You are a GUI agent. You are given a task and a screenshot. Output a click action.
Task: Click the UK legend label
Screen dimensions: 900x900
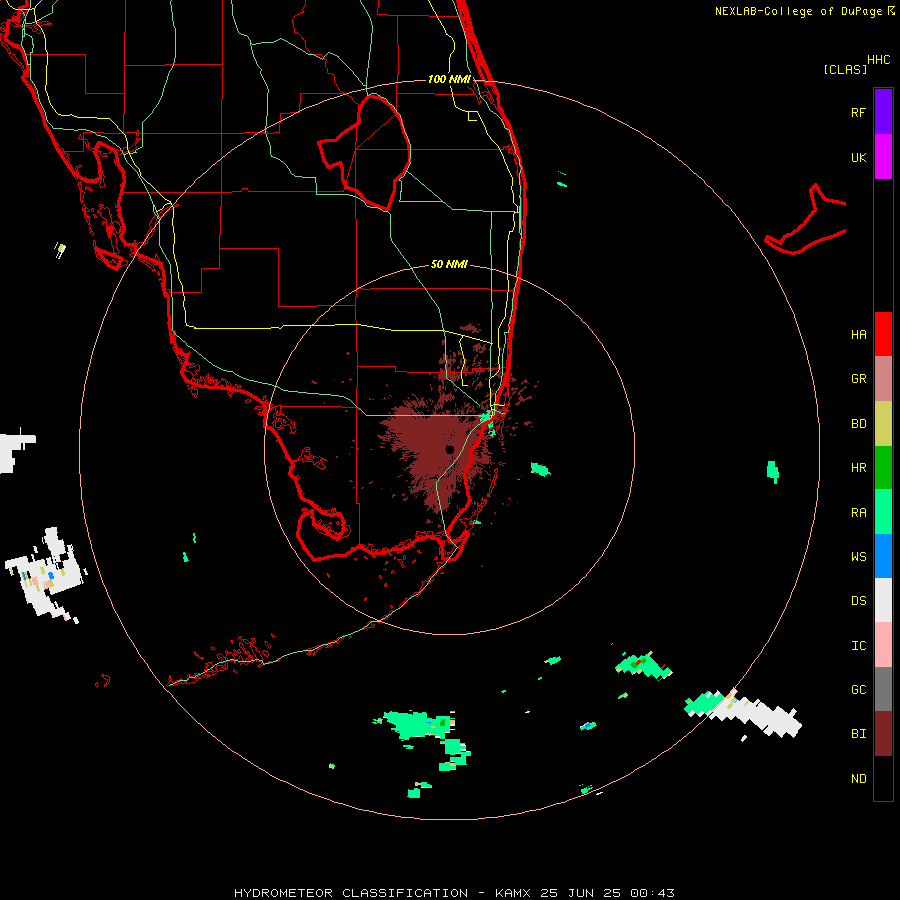[859, 157]
